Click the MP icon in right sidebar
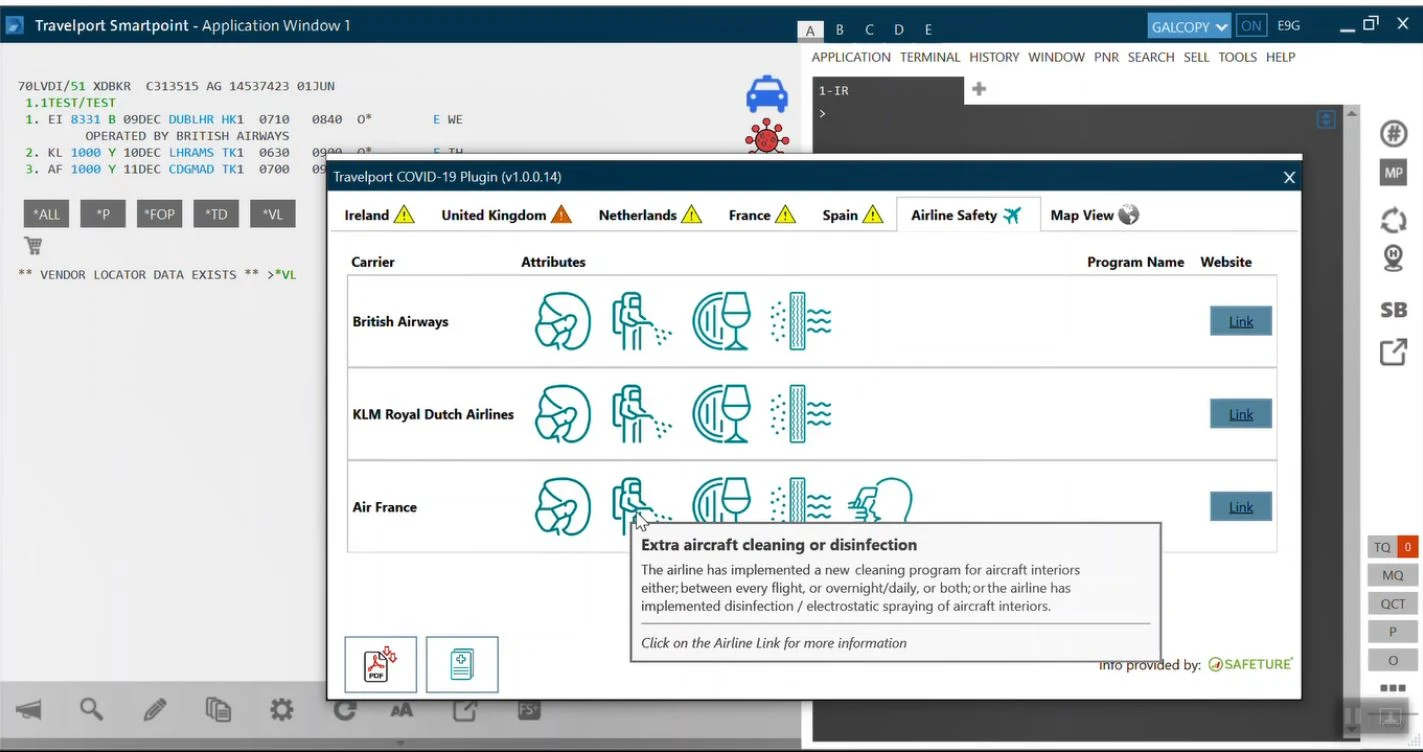Viewport: 1423px width, 752px height. click(x=1394, y=172)
